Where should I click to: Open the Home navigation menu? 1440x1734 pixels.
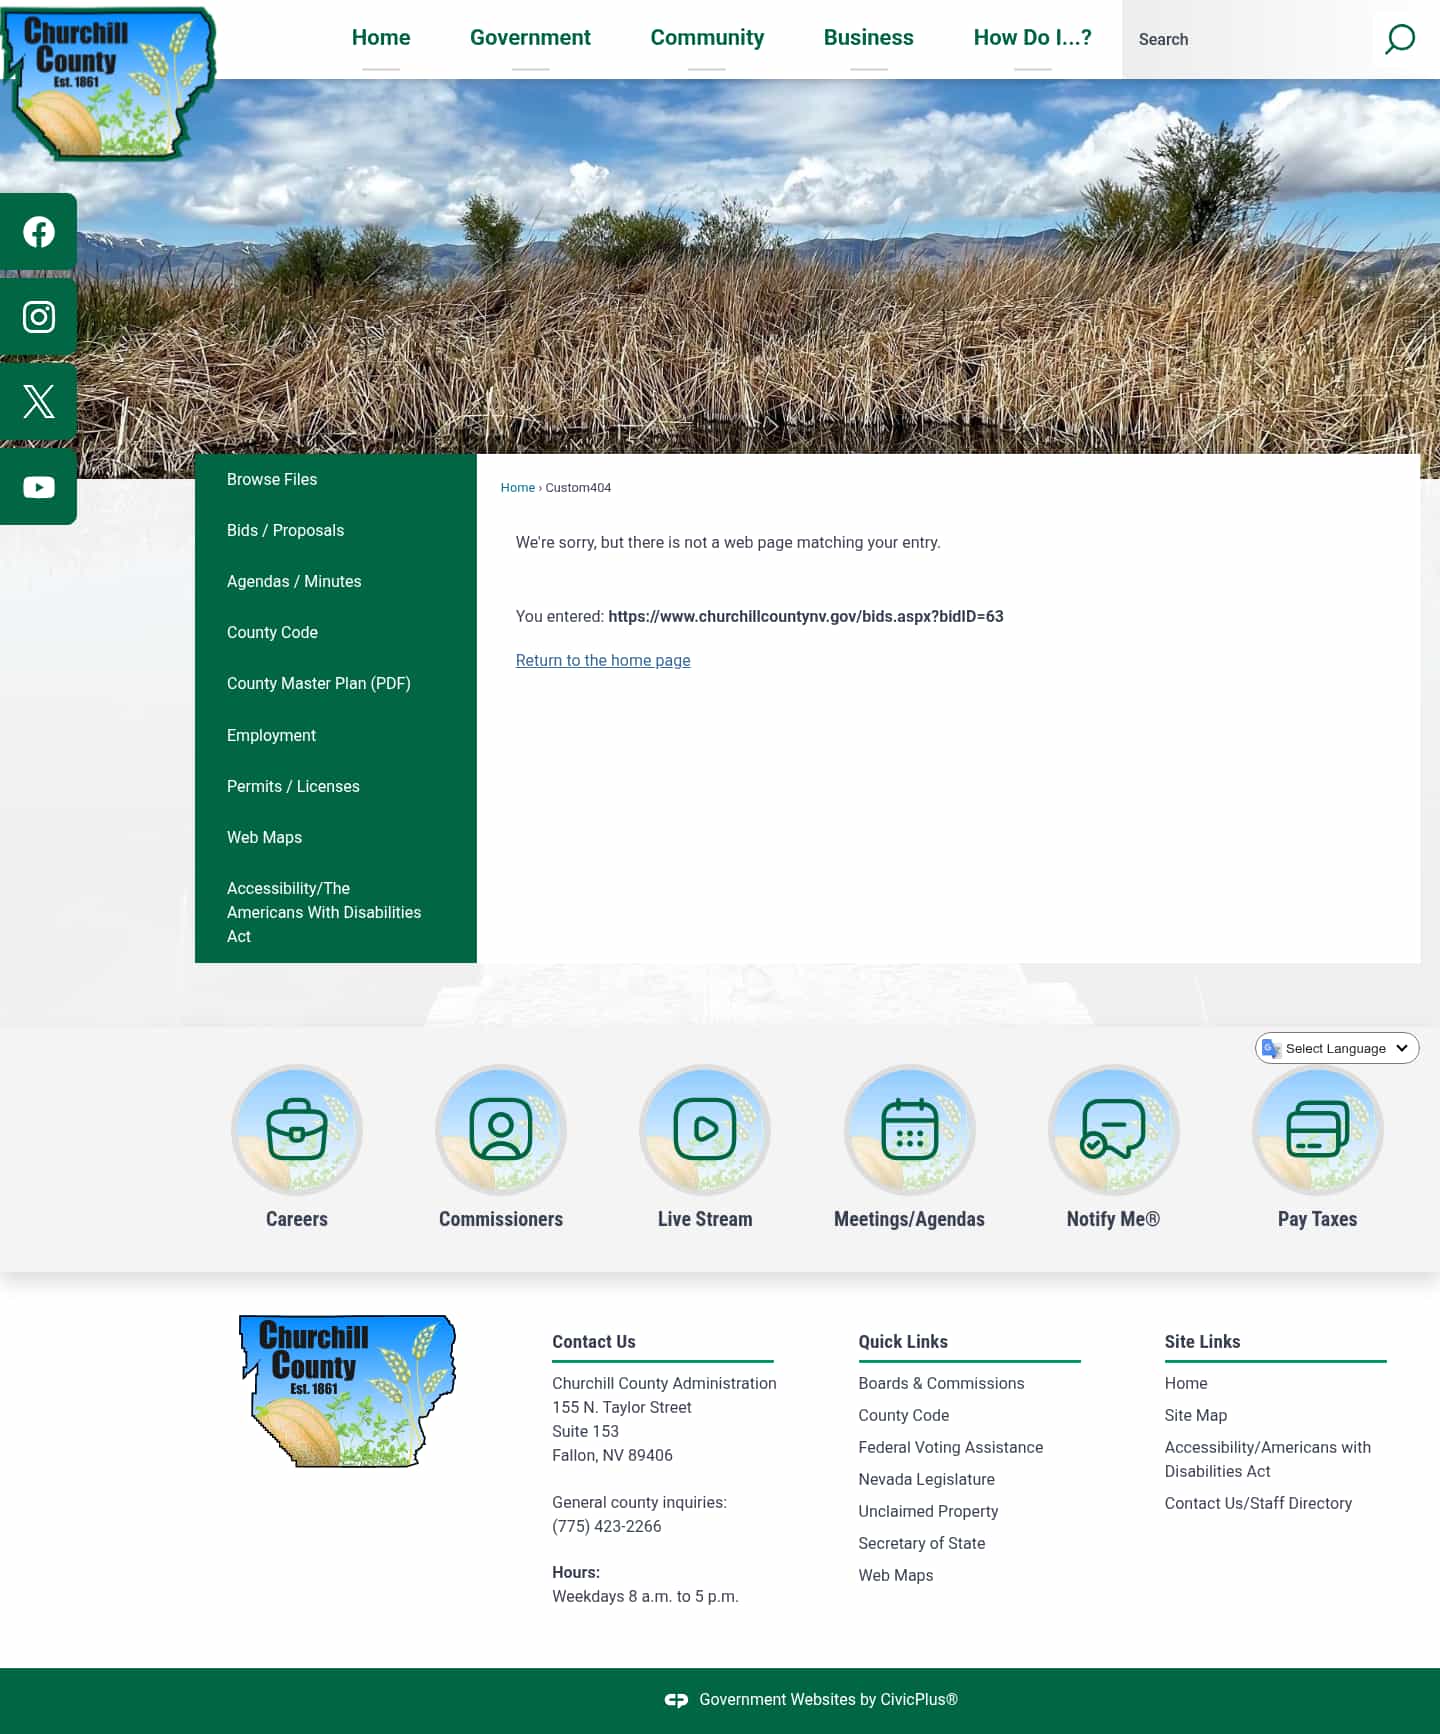[381, 38]
